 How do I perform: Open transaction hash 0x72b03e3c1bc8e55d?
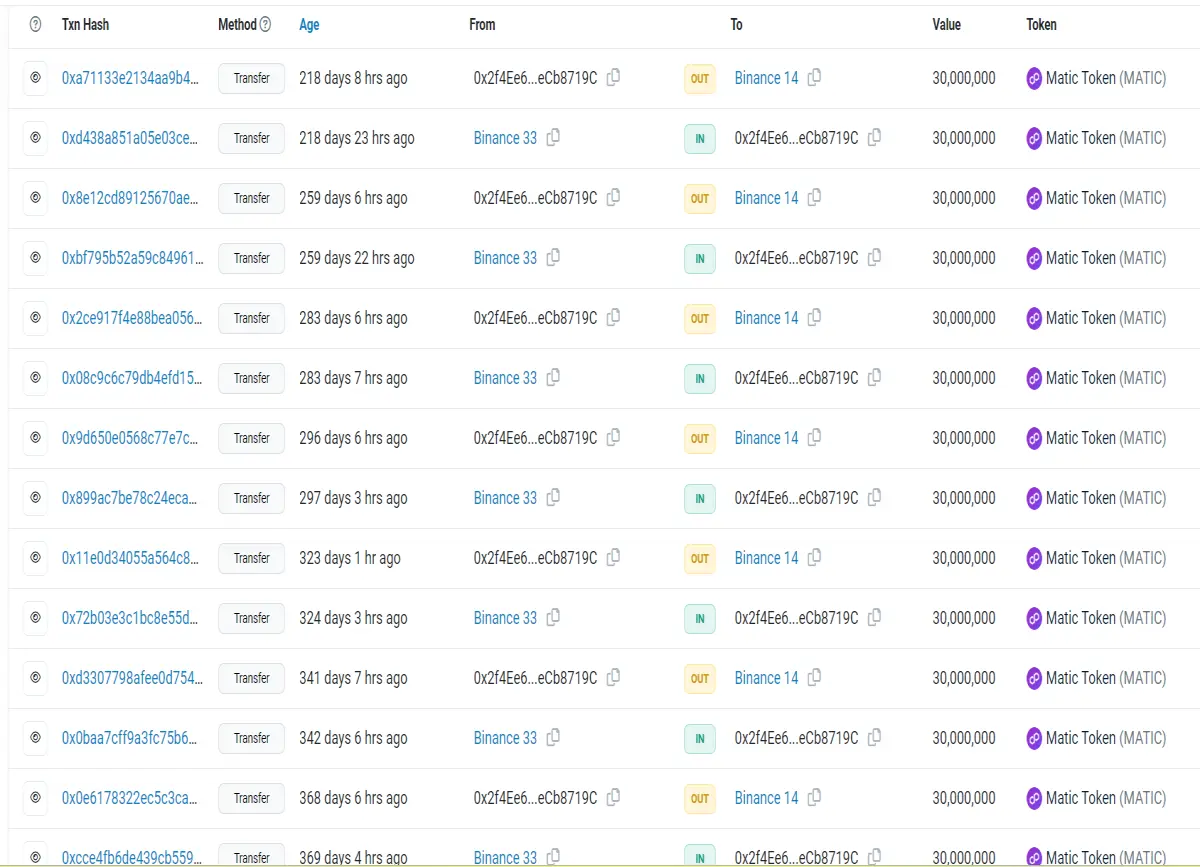coord(131,618)
